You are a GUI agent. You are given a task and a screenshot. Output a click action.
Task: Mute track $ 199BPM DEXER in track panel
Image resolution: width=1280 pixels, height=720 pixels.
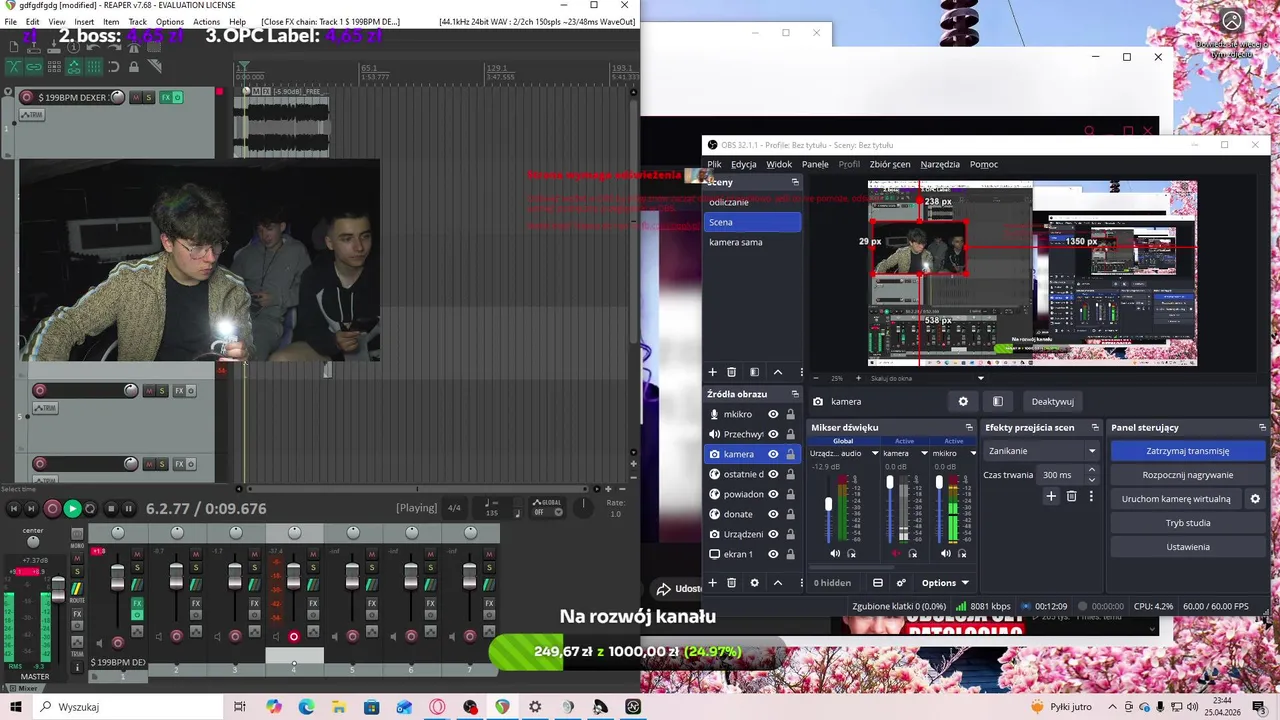[x=136, y=97]
